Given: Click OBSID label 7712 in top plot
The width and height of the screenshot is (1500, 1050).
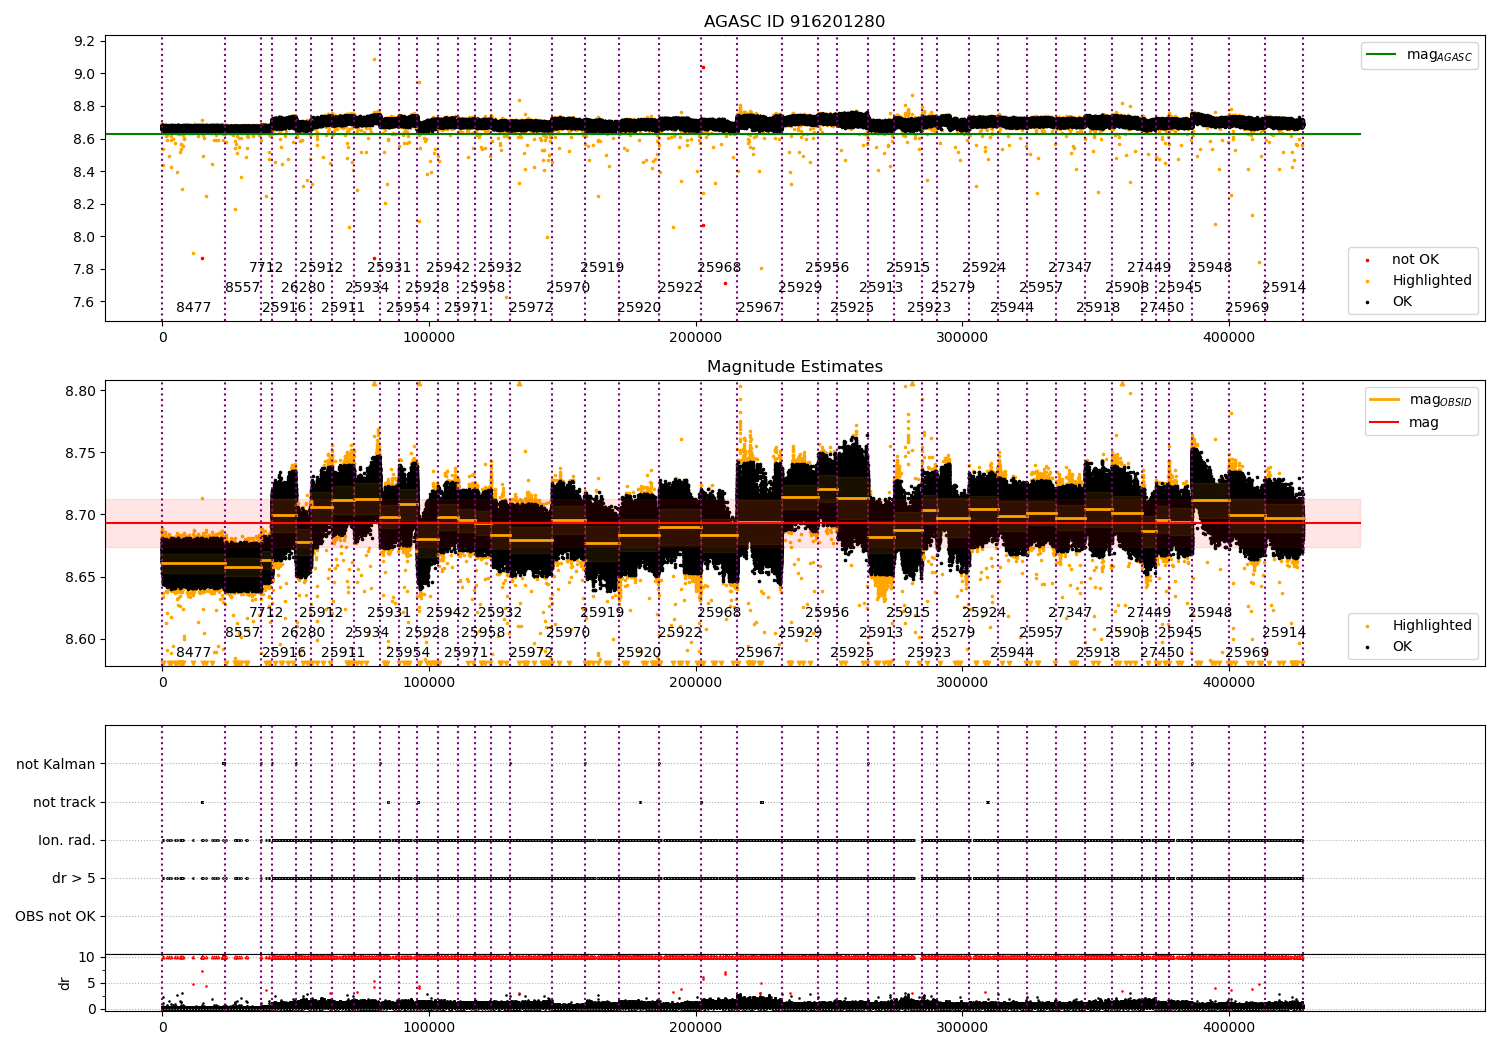Looking at the screenshot, I should [266, 268].
